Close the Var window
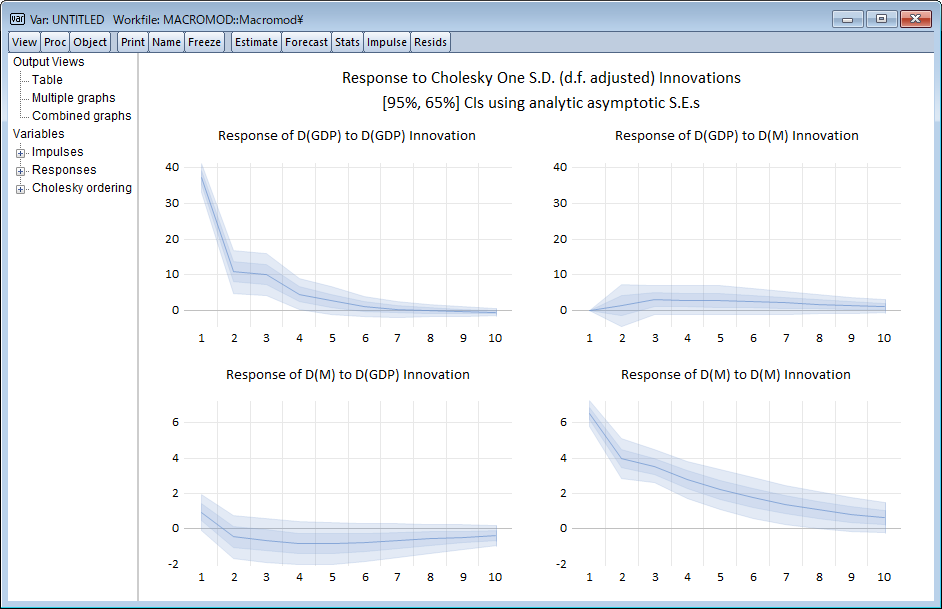The image size is (942, 609). point(916,19)
